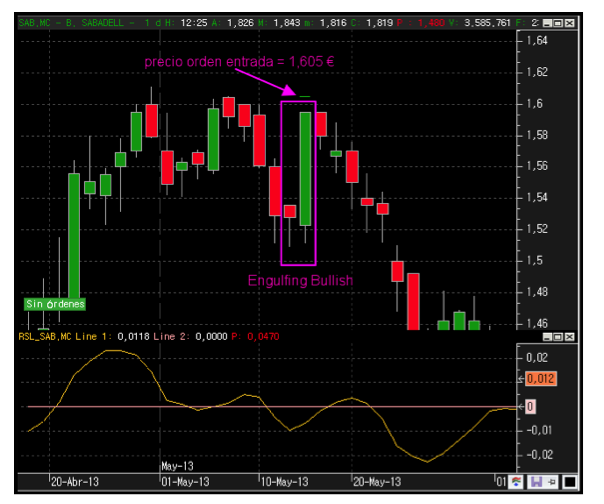
Task: Click the 'SAB.MC - B. SABADELL' symbol title
Action: (71, 23)
